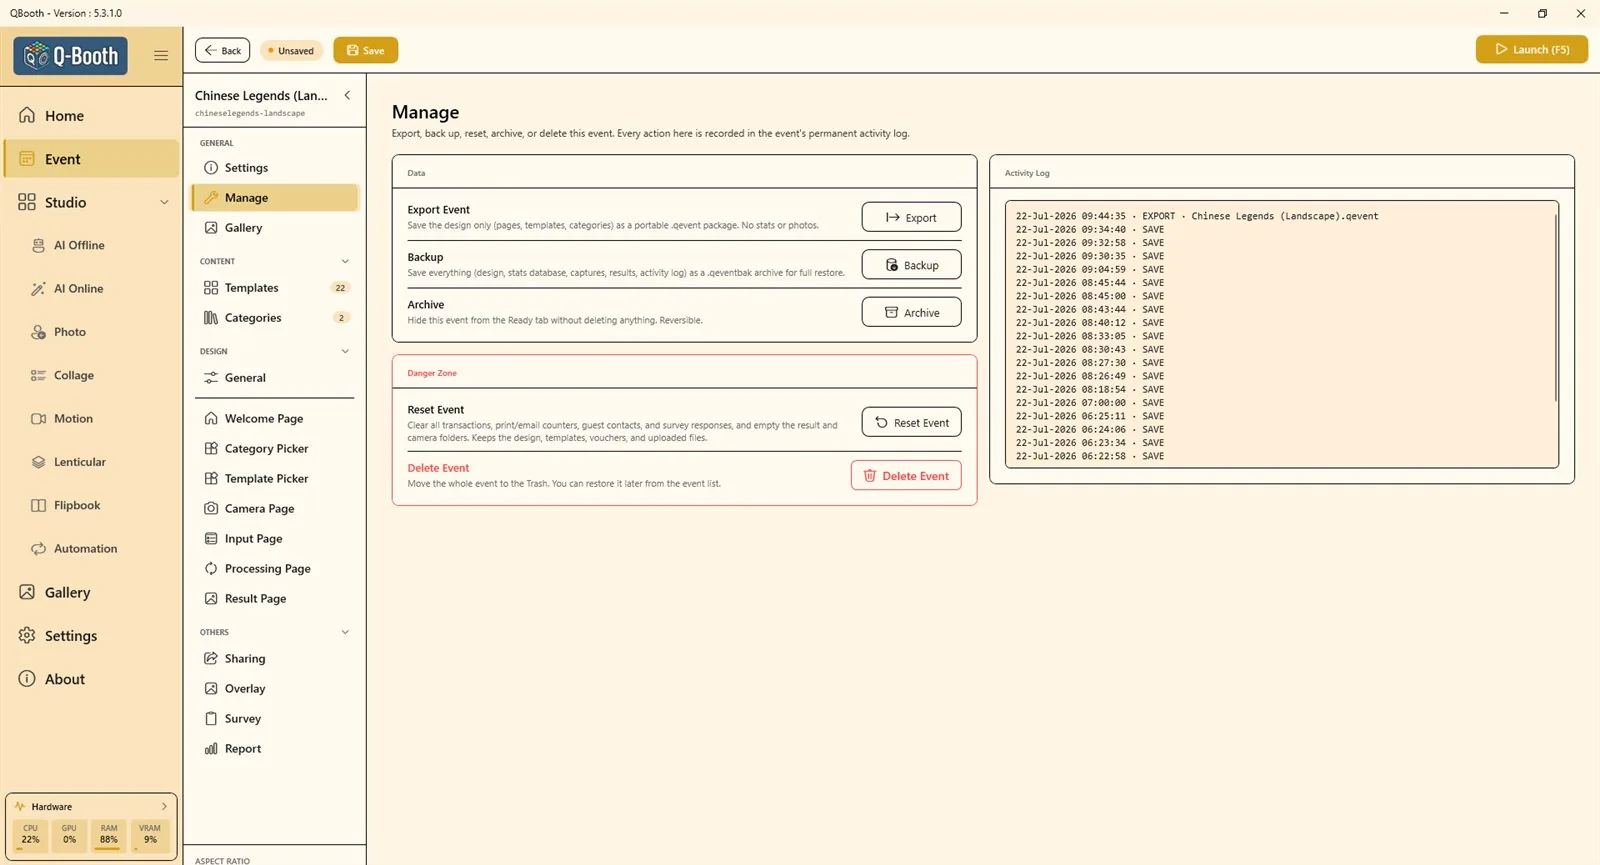Open the Welcome Page home icon

point(211,419)
